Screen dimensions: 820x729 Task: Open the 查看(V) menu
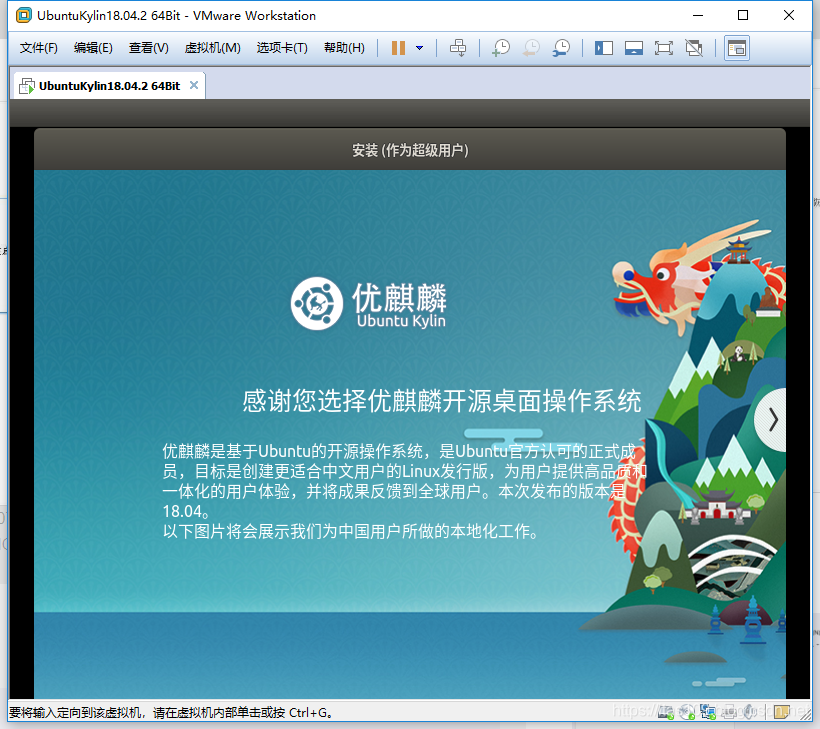click(149, 48)
